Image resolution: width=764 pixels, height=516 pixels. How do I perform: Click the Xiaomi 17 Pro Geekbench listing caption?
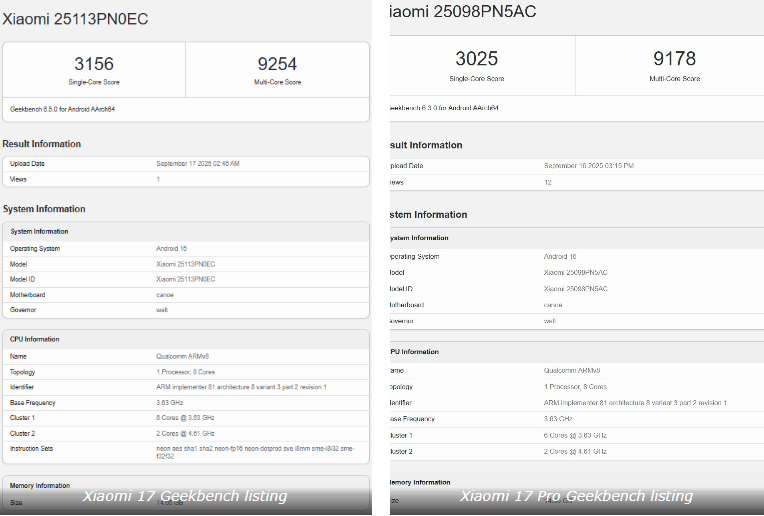(576, 496)
